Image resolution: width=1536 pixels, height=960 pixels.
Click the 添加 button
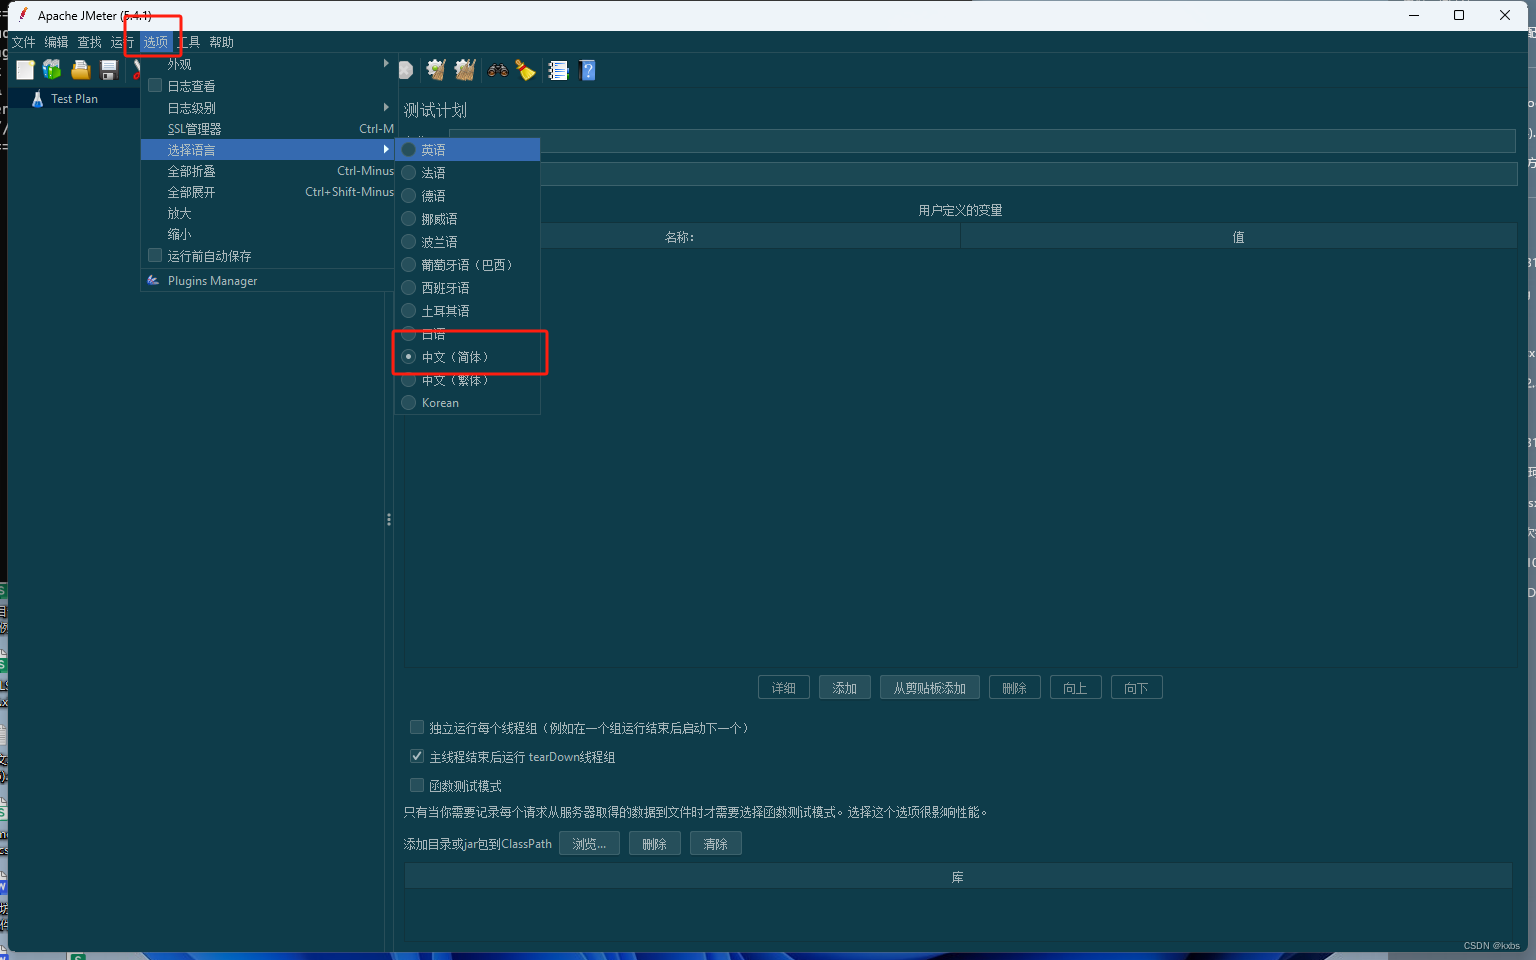coord(845,688)
